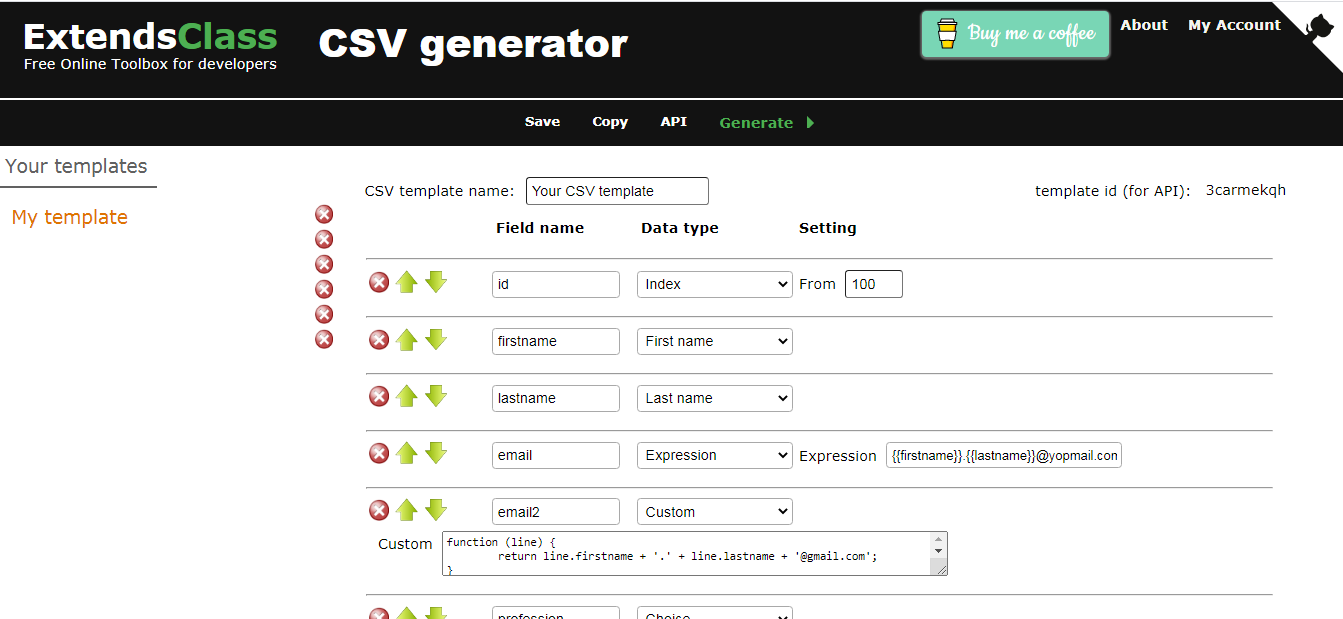
Task: Click the Generate menu item
Action: [756, 123]
